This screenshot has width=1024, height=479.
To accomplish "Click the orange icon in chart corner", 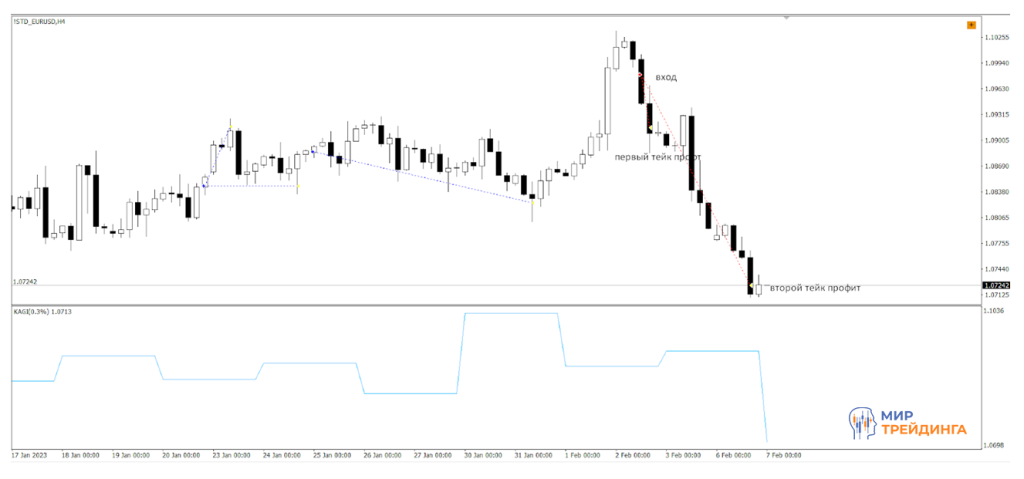I will [970, 25].
